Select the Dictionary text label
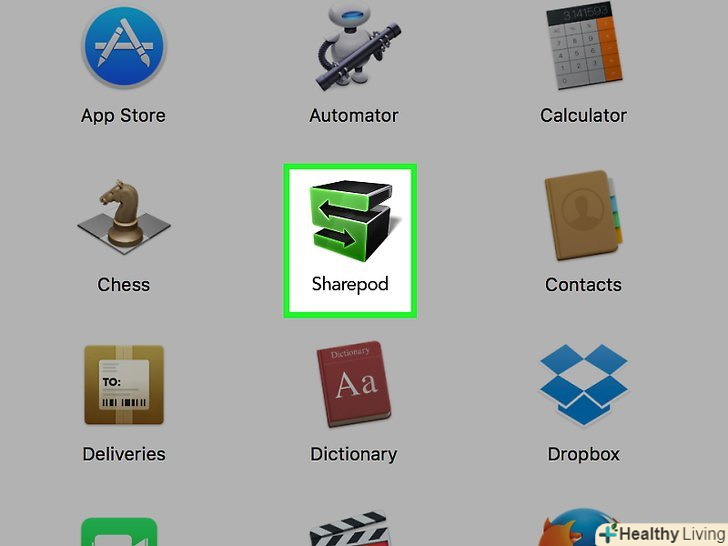This screenshot has width=728, height=546. pyautogui.click(x=354, y=455)
